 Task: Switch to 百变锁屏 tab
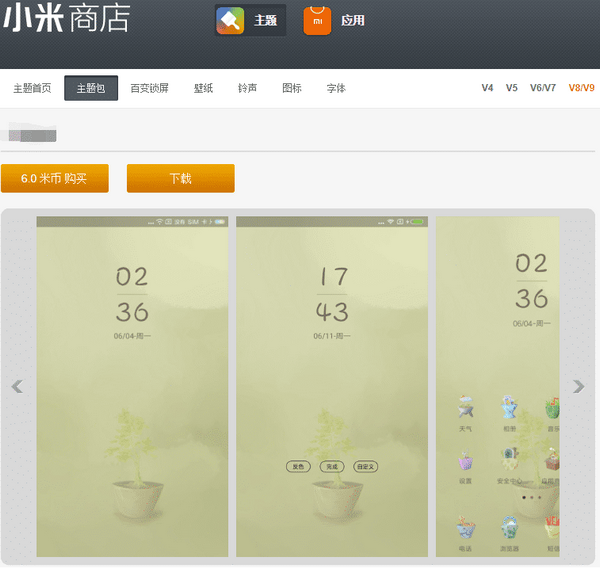[x=150, y=88]
